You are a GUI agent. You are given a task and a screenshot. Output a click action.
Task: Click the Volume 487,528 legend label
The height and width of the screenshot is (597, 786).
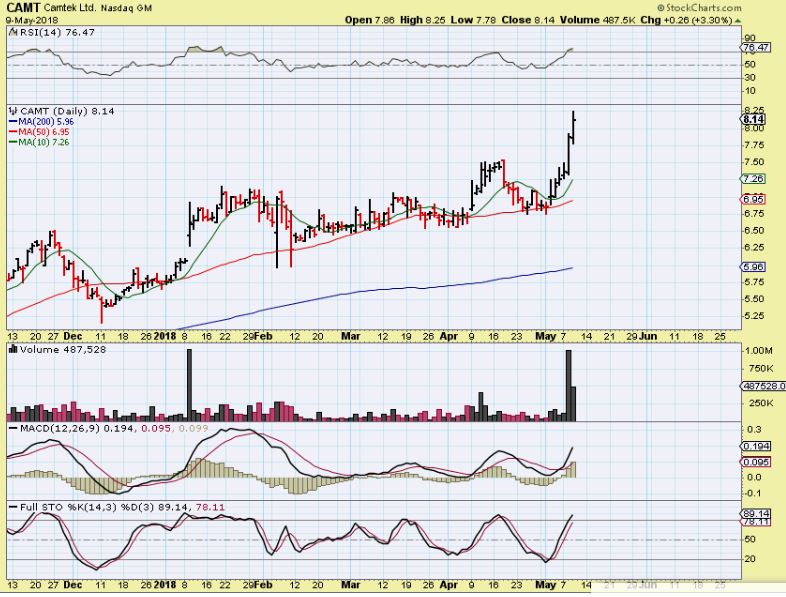(x=63, y=349)
